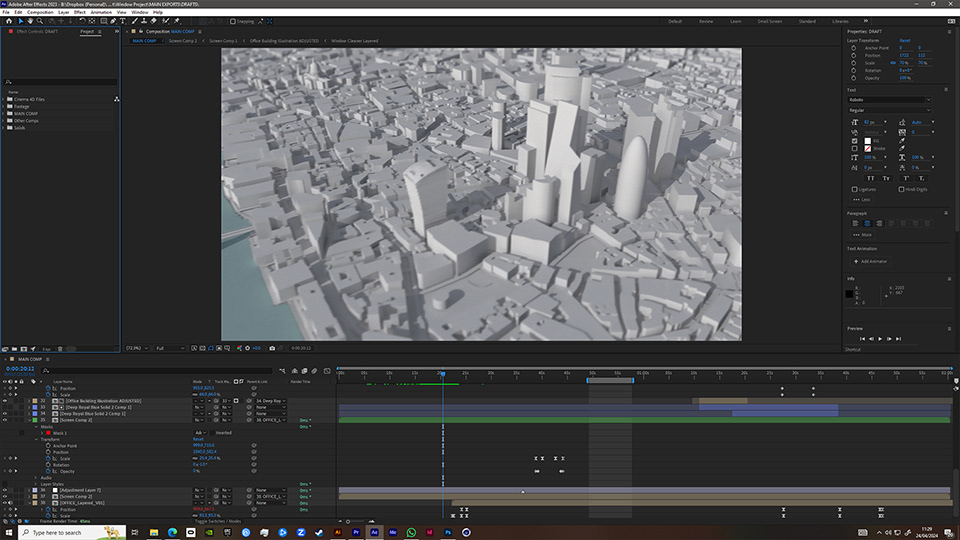
Task: Switch to the Small Screen workspace
Action: pos(770,21)
